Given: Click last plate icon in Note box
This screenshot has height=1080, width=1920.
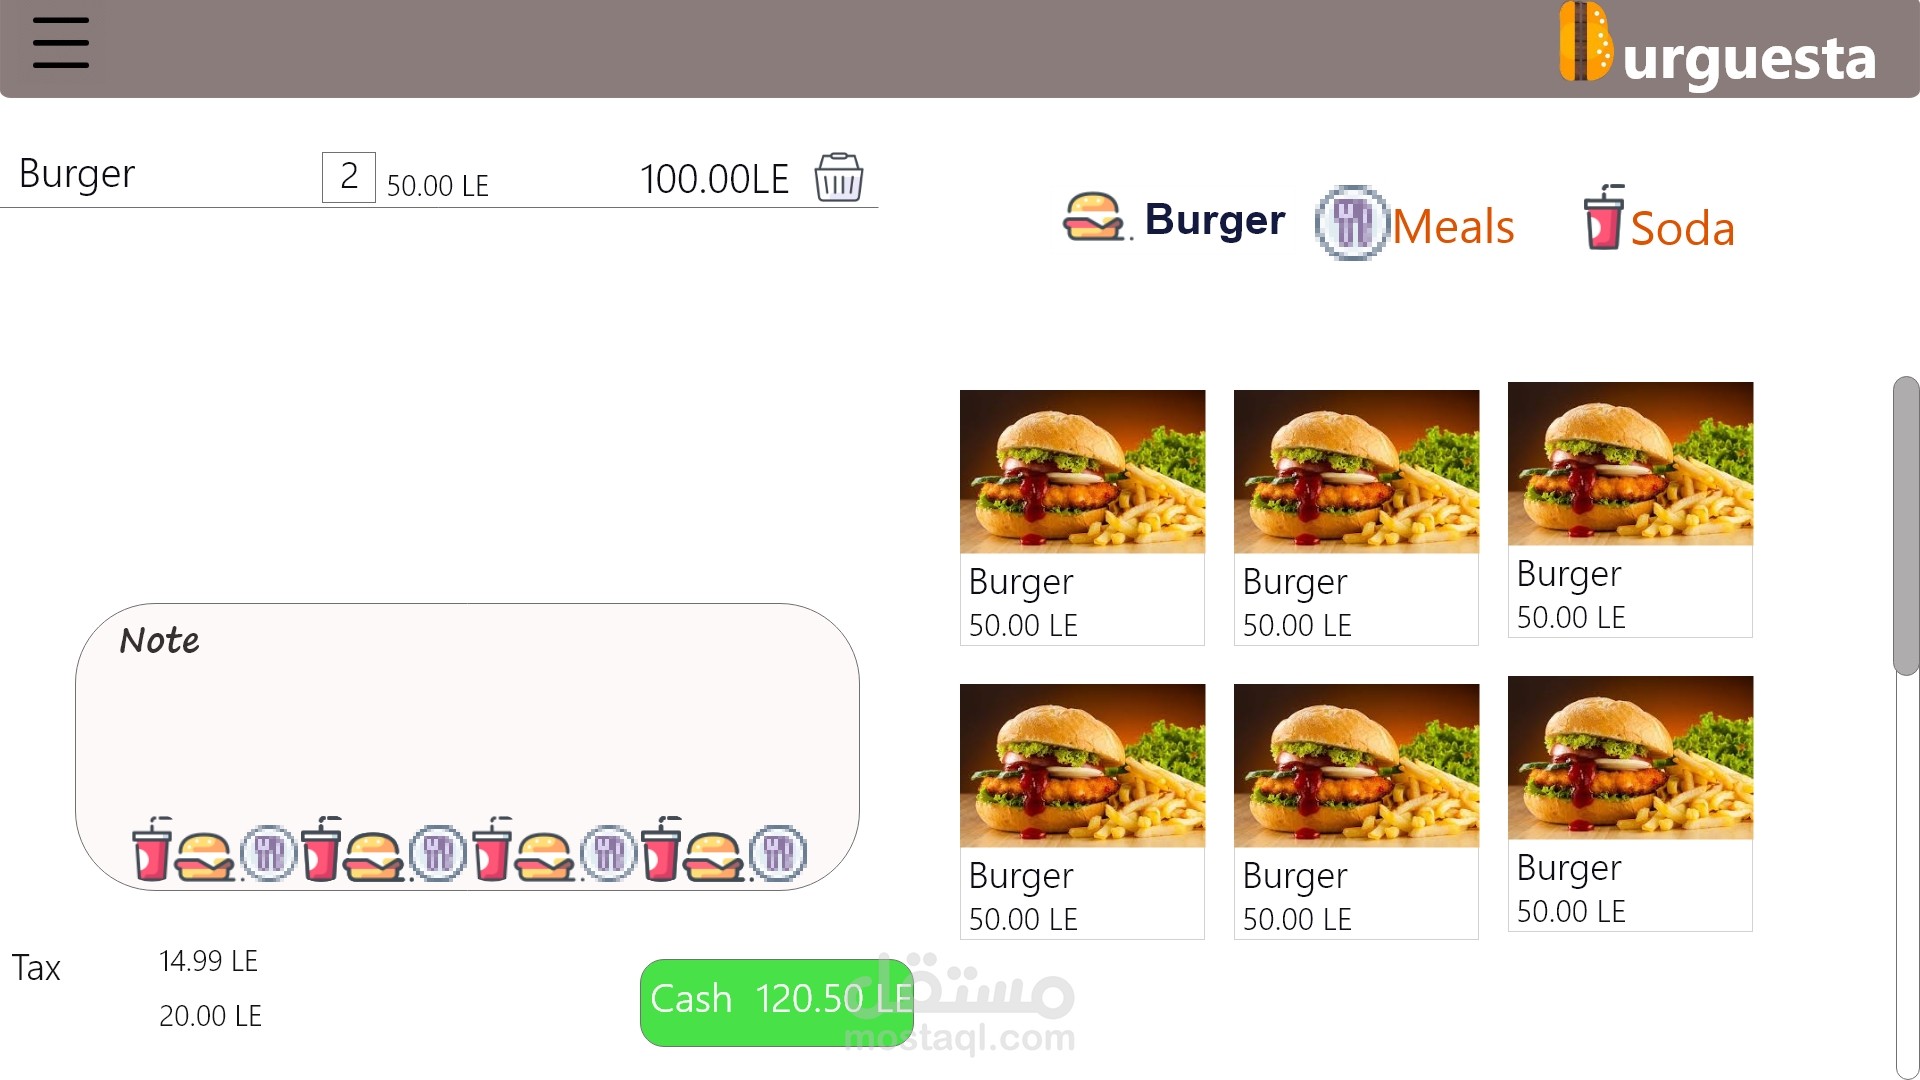Looking at the screenshot, I should (778, 853).
